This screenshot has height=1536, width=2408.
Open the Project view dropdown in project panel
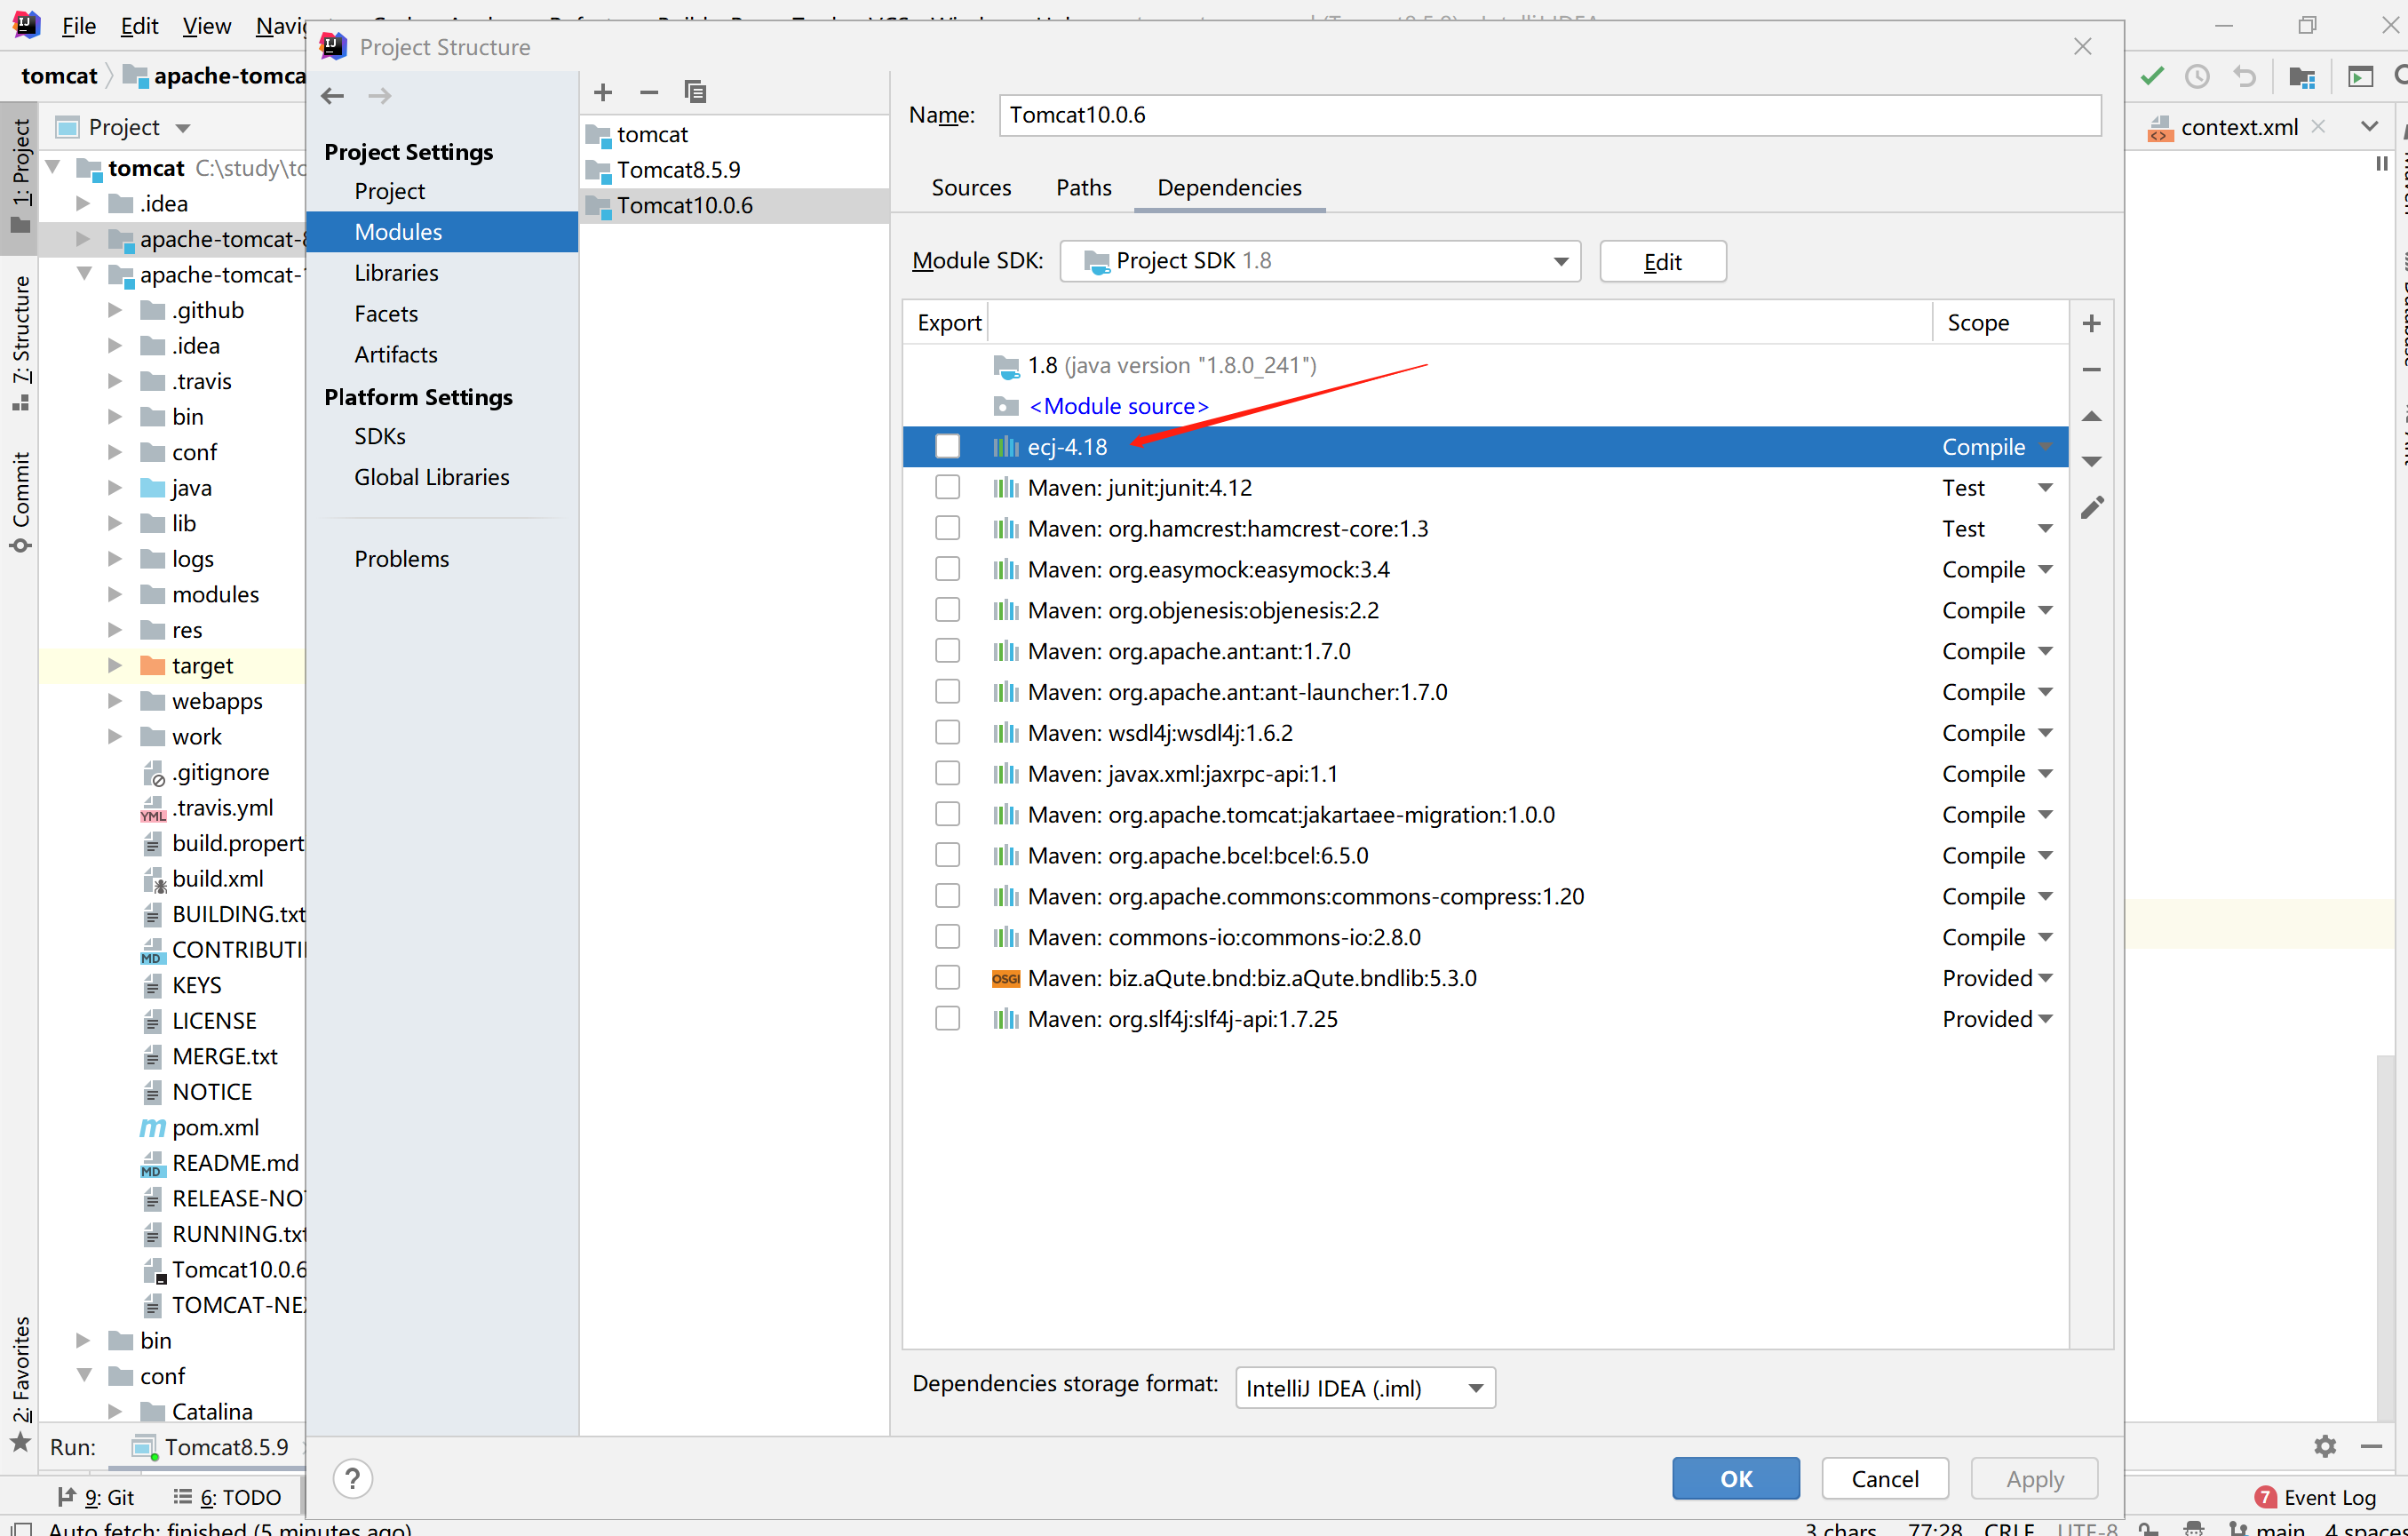[182, 128]
